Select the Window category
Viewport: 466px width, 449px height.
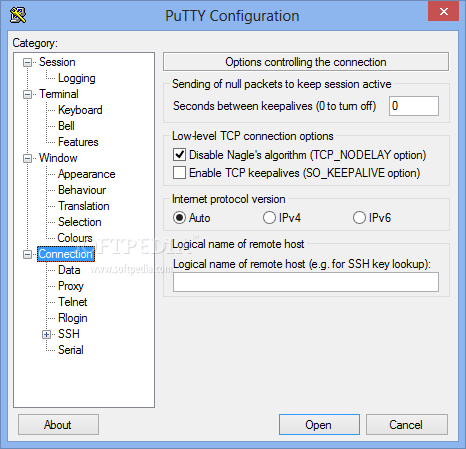(58, 158)
